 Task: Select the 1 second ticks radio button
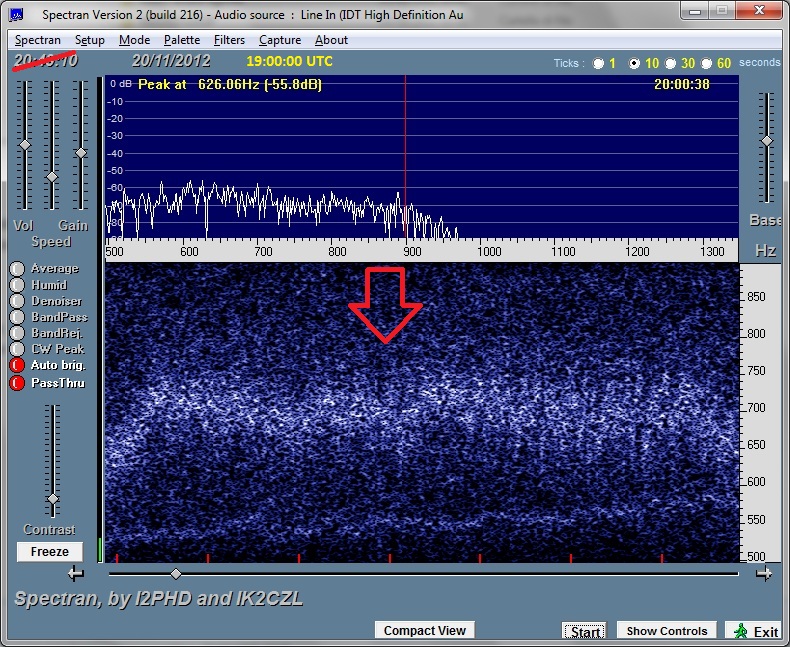tap(599, 63)
